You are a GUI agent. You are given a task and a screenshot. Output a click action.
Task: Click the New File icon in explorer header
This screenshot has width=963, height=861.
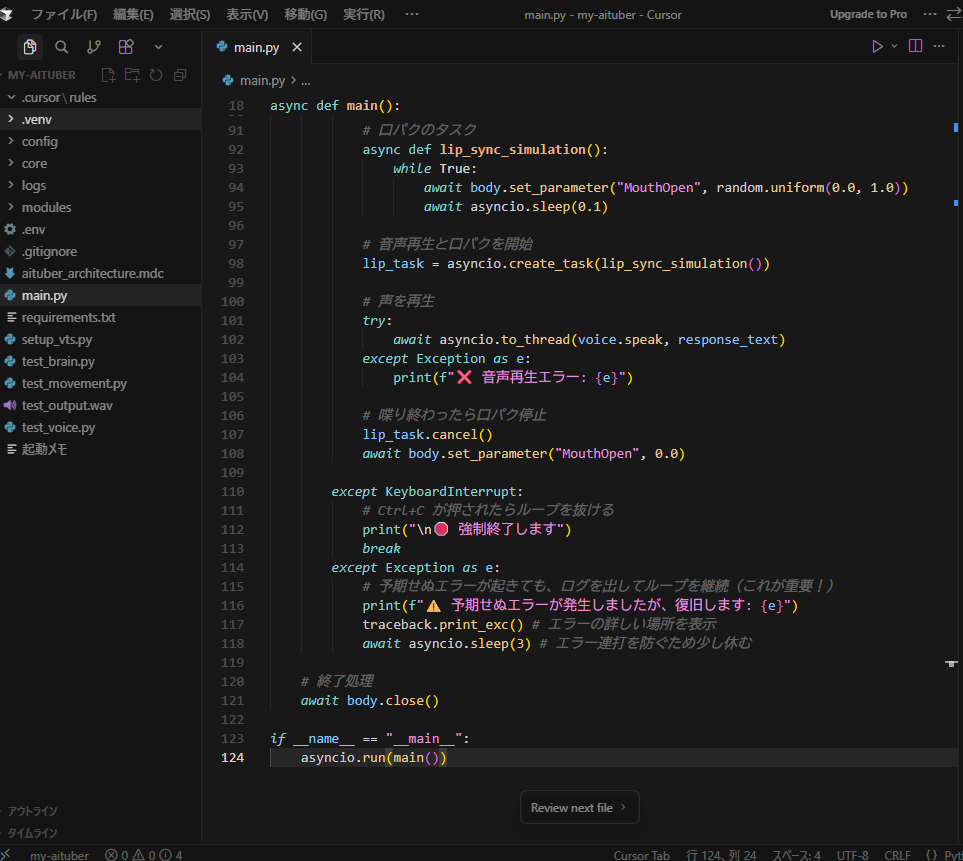[x=108, y=75]
